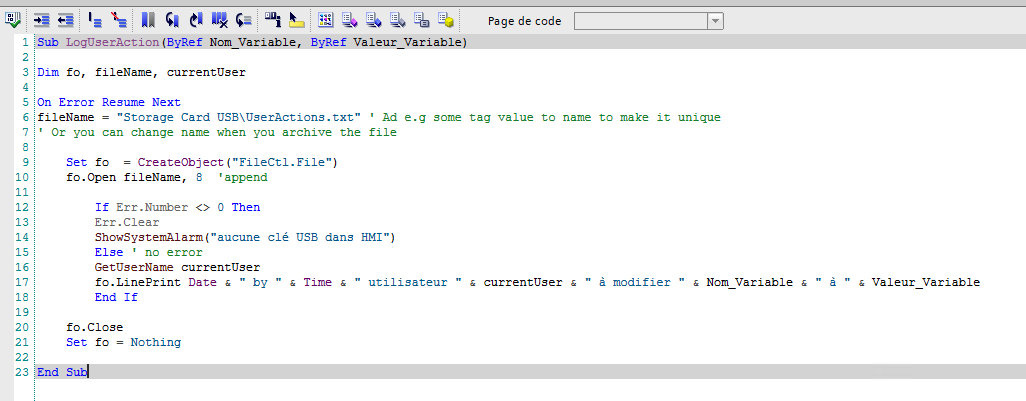
Task: Set a bookmark using the bookmark icon
Action: [x=148, y=19]
